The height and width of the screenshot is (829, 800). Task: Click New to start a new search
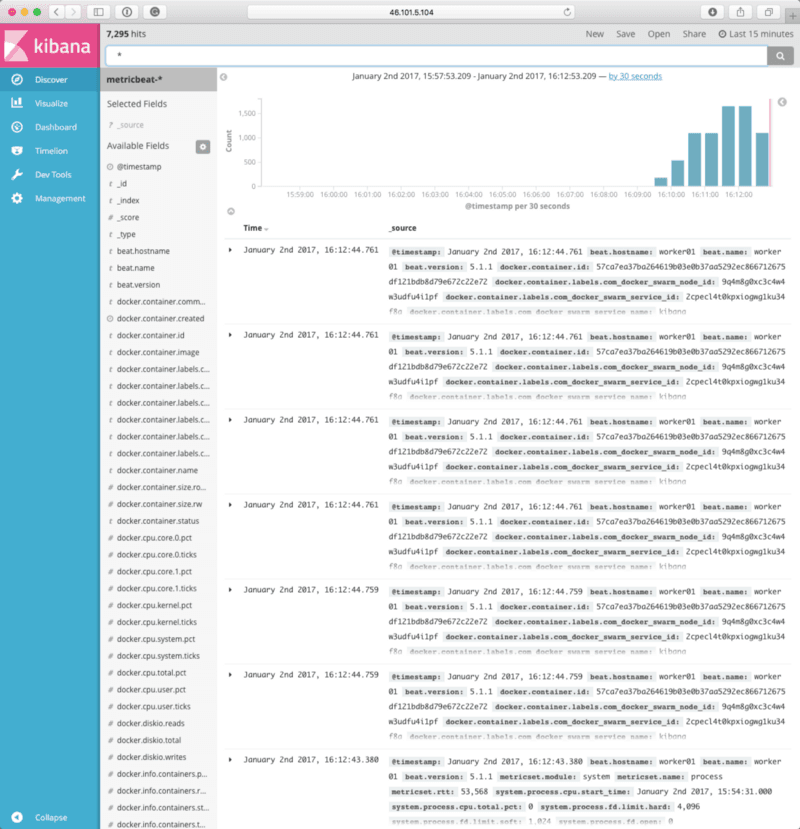(594, 33)
